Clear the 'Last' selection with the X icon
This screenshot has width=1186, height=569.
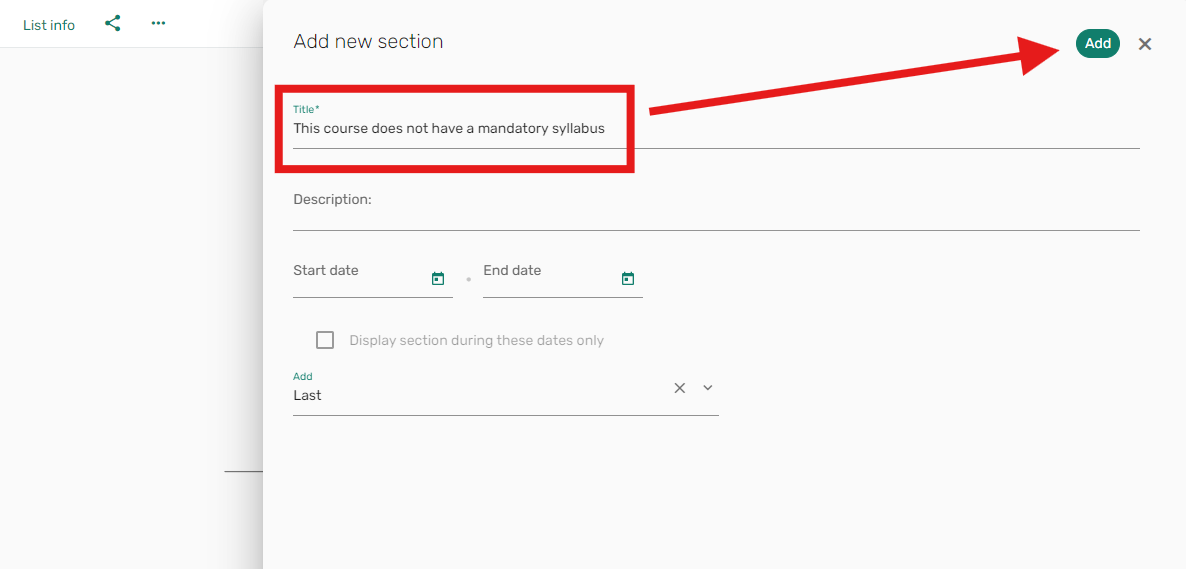coord(679,388)
